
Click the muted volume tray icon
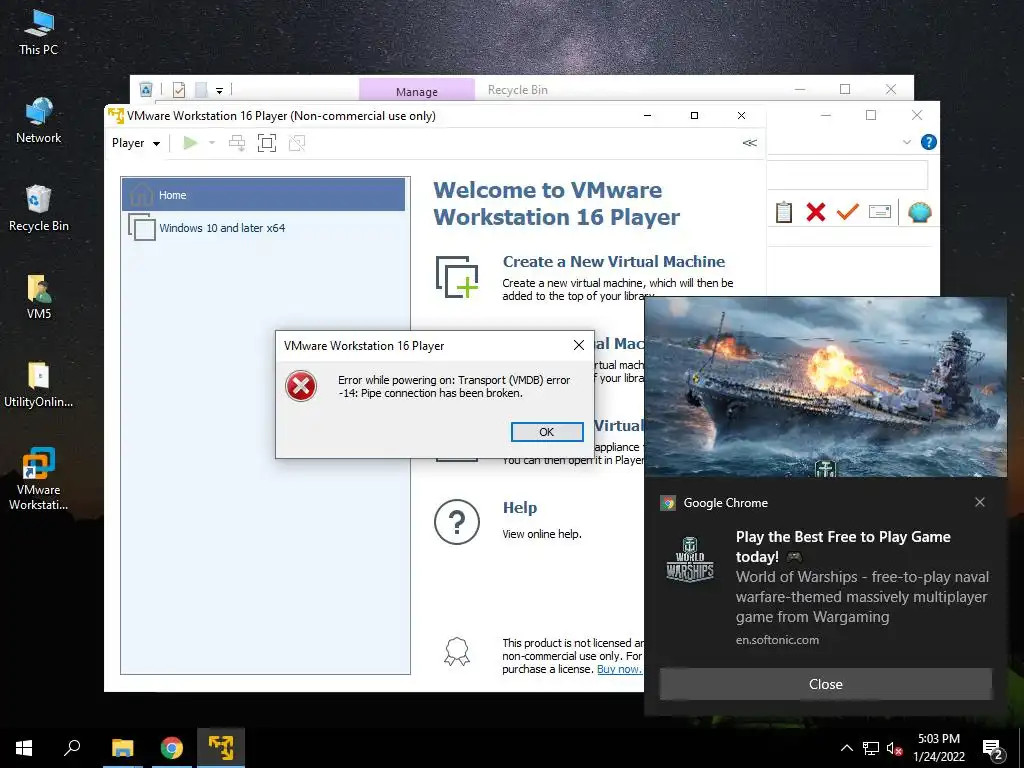(x=895, y=748)
